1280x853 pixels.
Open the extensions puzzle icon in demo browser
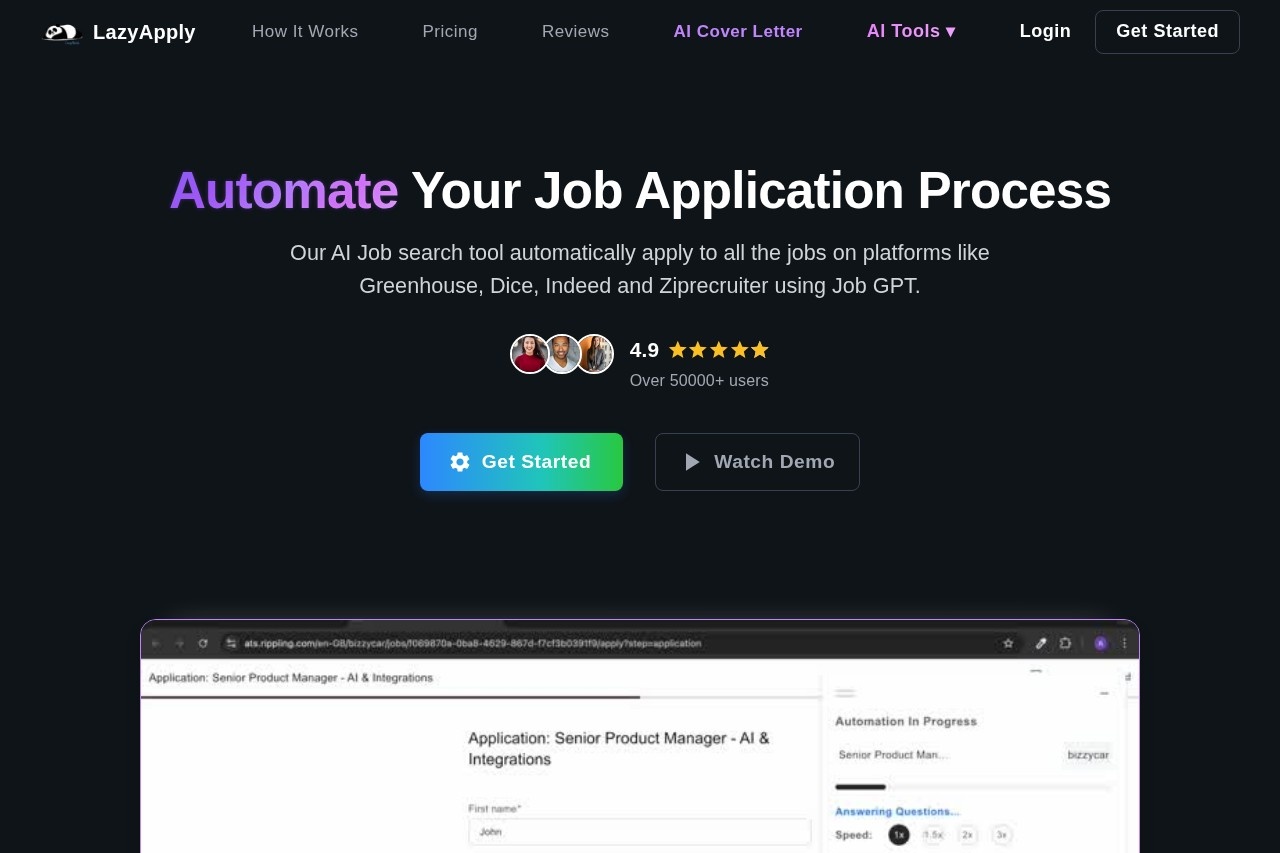click(x=1065, y=643)
